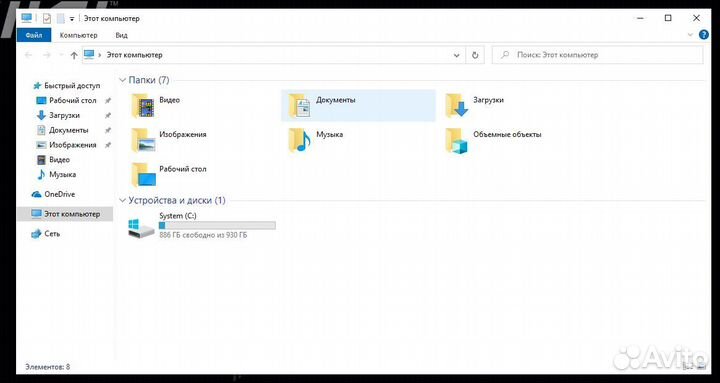Click text 886 ГБ свободно из 930 ГБ
The height and width of the screenshot is (383, 720).
203,235
